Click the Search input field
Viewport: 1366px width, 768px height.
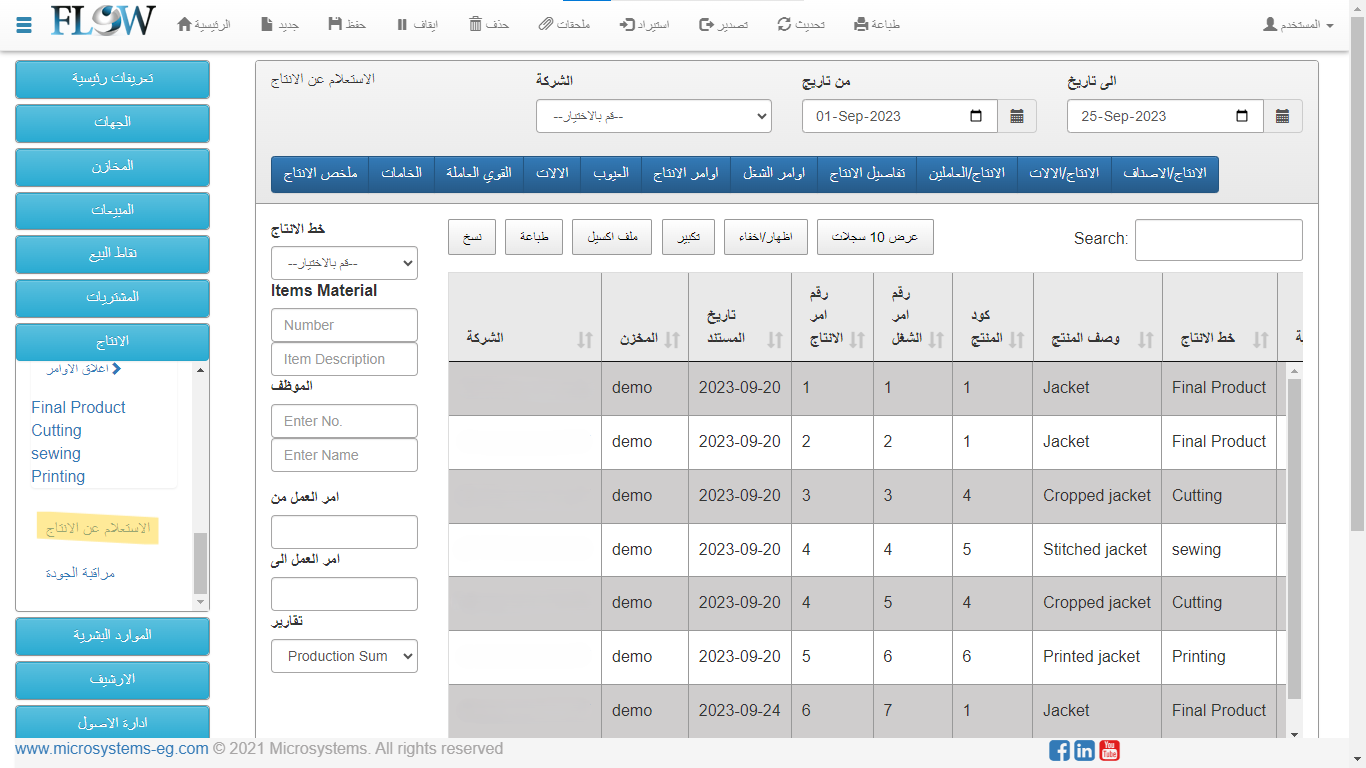[x=1218, y=240]
